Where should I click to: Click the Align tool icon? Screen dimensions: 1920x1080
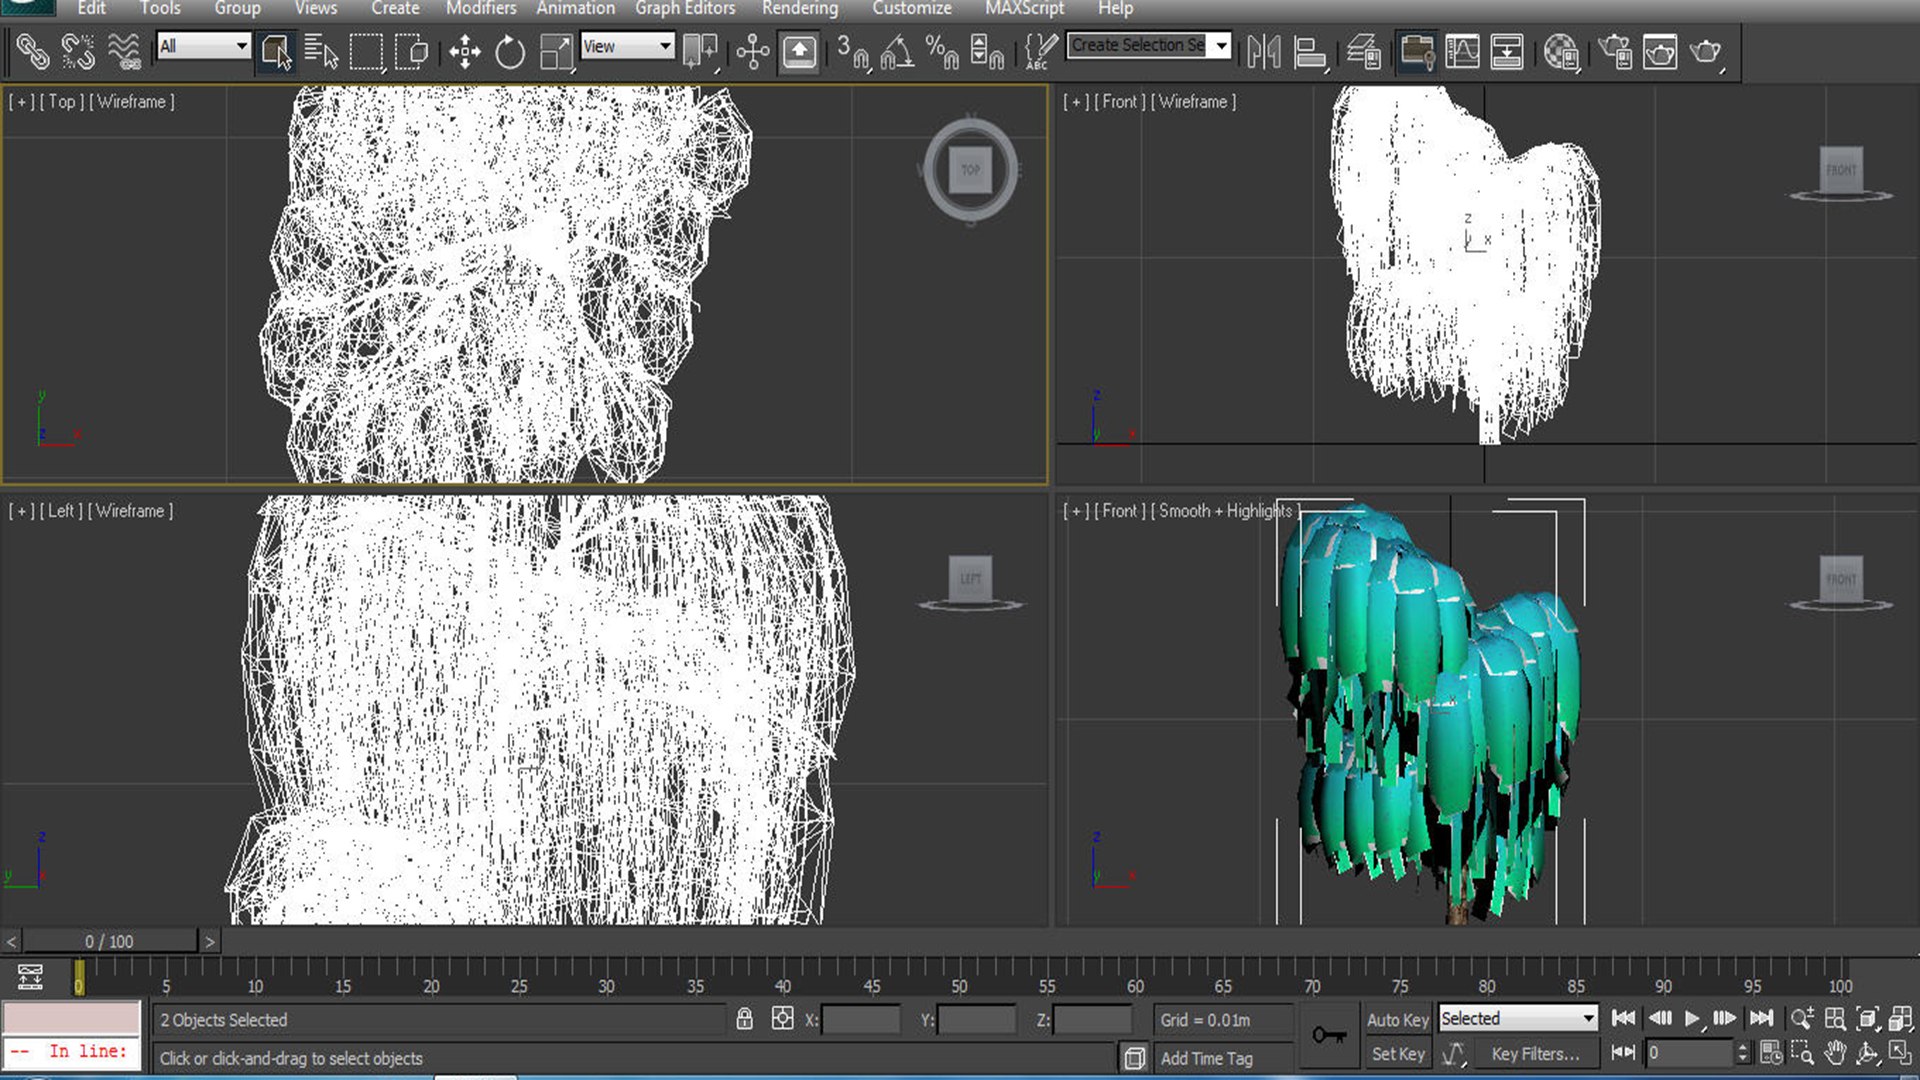pyautogui.click(x=1310, y=51)
